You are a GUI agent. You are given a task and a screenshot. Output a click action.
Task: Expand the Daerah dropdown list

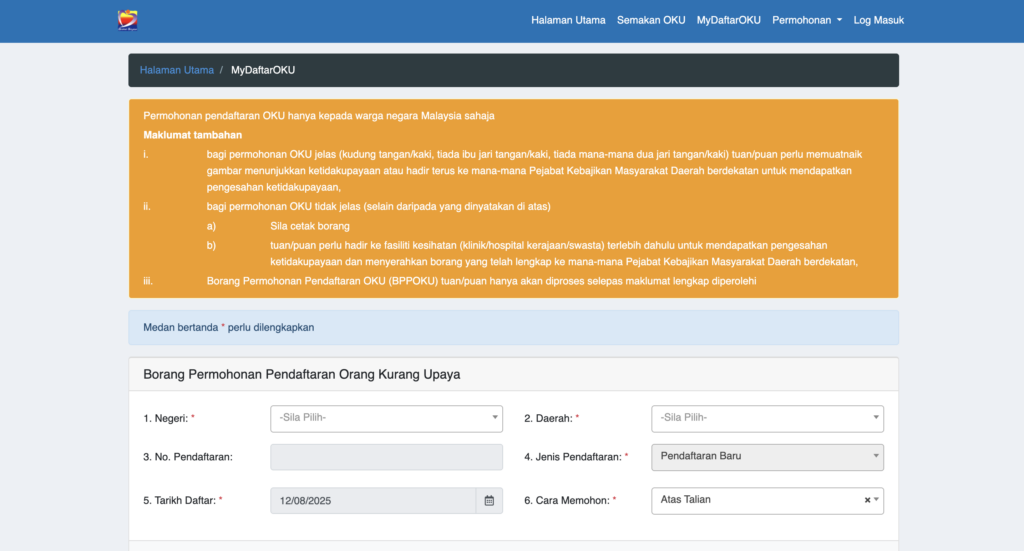pyautogui.click(x=767, y=418)
